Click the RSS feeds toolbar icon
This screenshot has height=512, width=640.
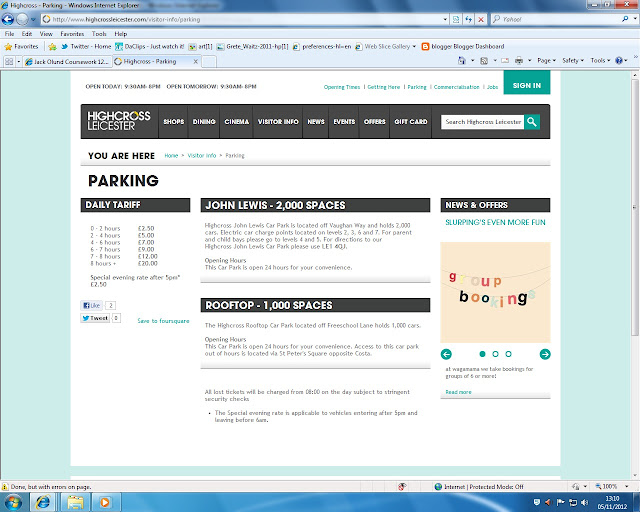tap(484, 60)
